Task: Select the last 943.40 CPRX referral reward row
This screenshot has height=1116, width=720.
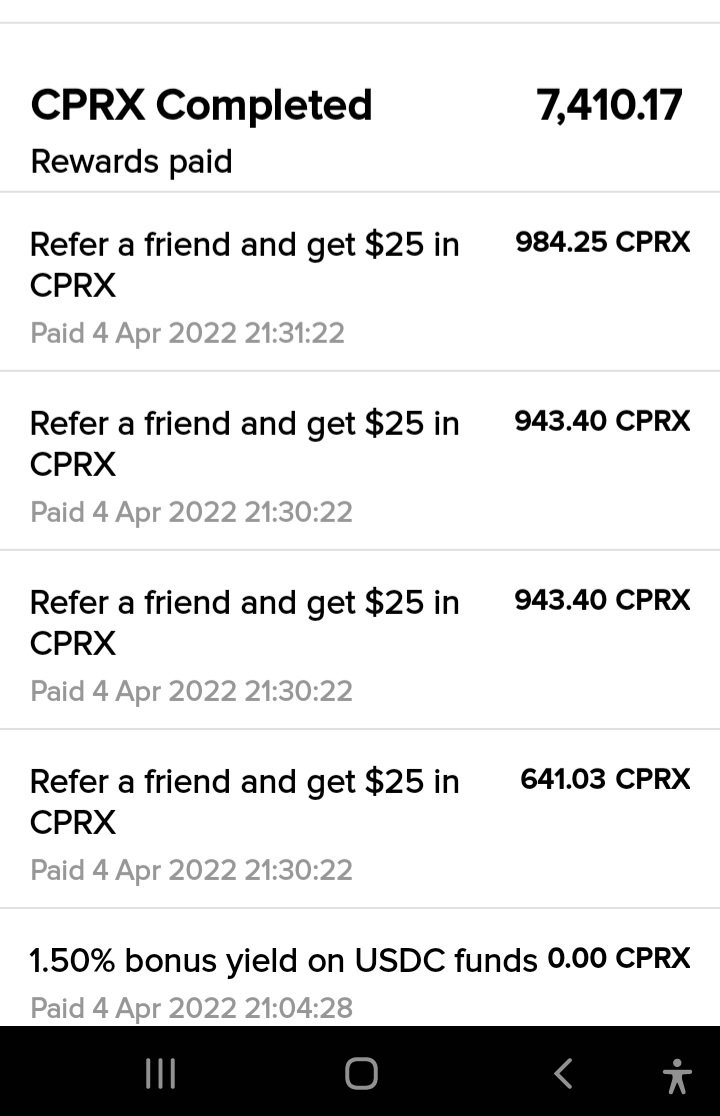Action: coord(360,639)
